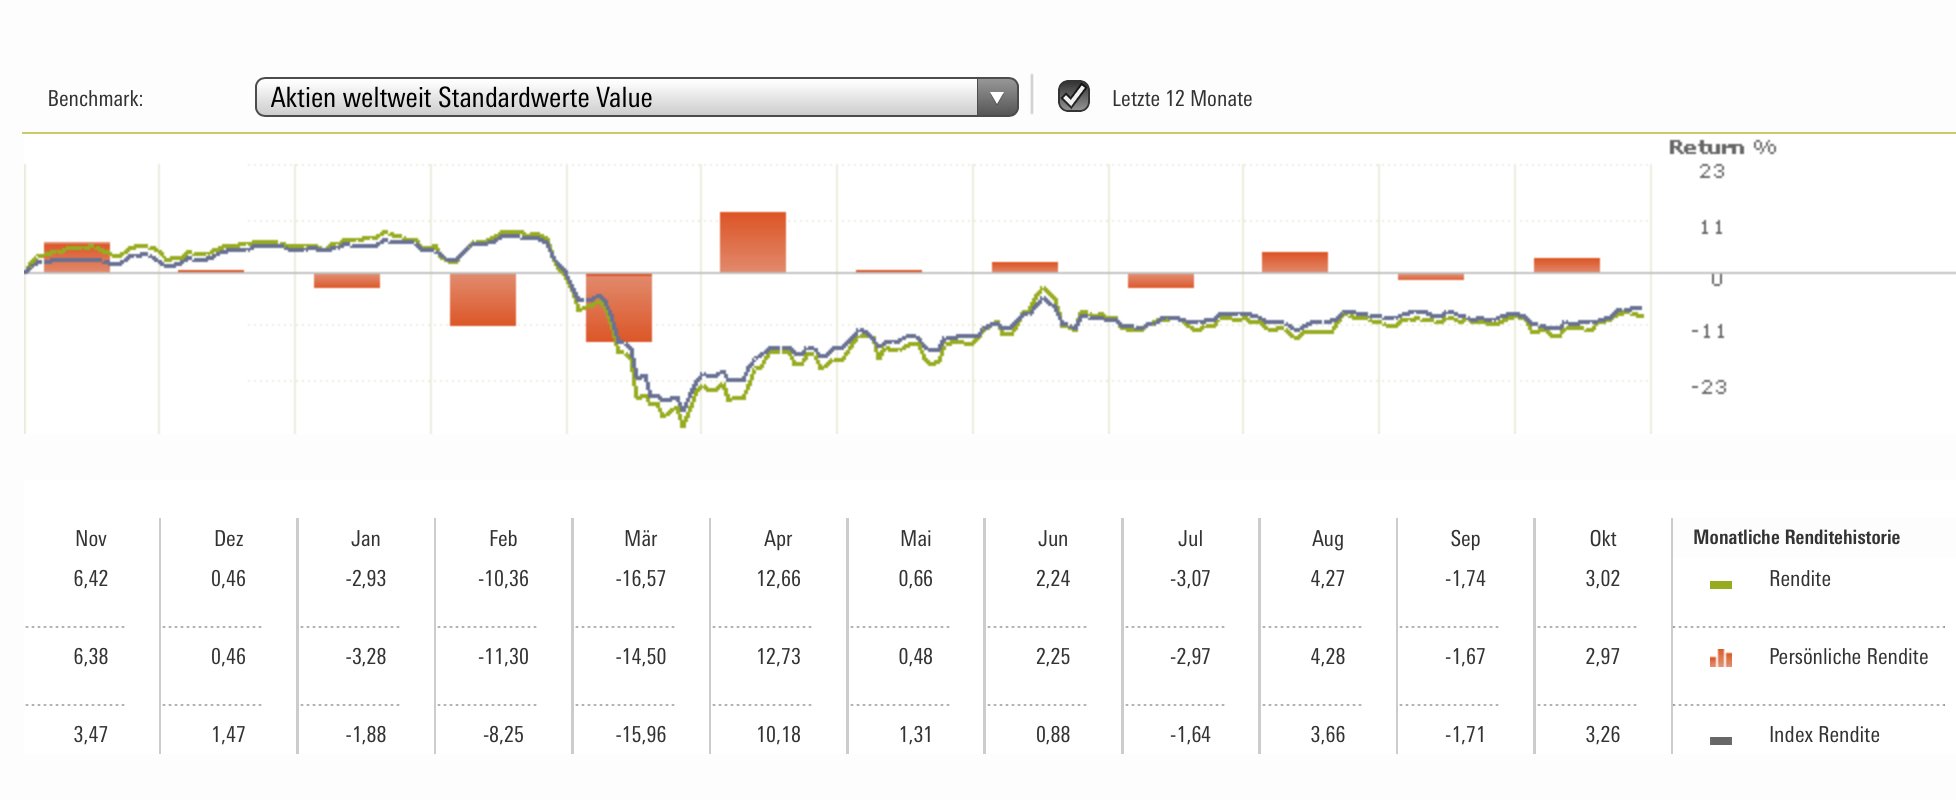Select the Okt month column header
Image resolution: width=1956 pixels, height=800 pixels.
tap(1602, 539)
